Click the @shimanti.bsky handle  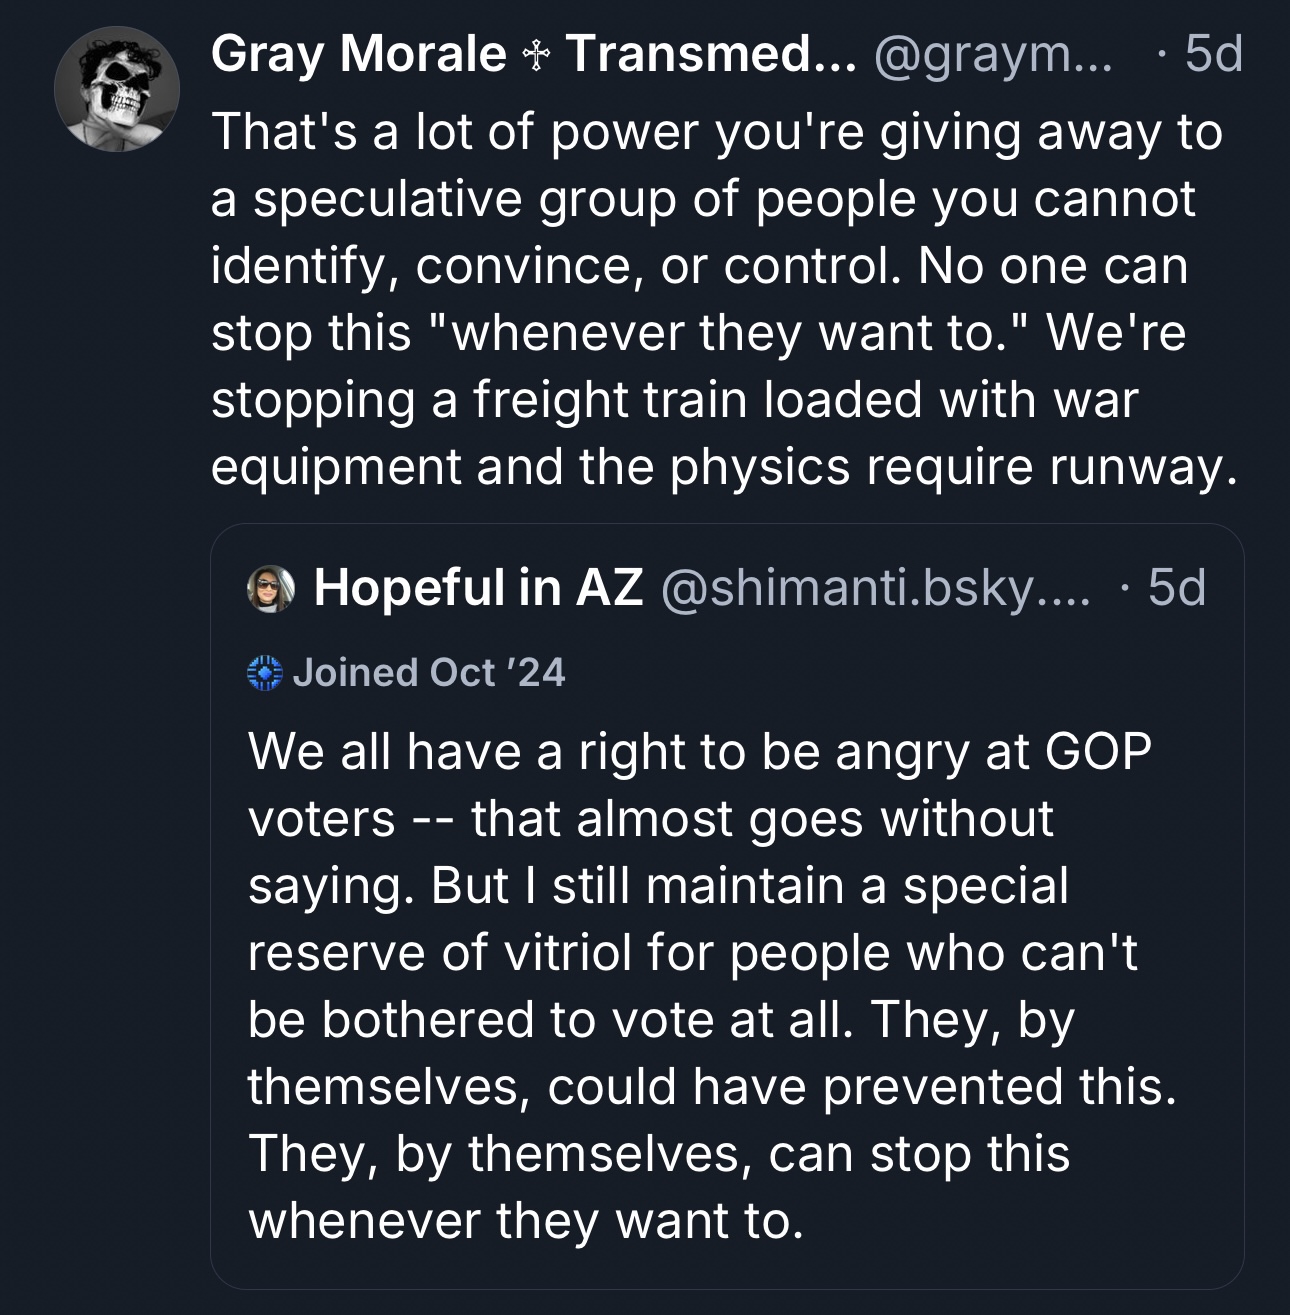tap(875, 588)
